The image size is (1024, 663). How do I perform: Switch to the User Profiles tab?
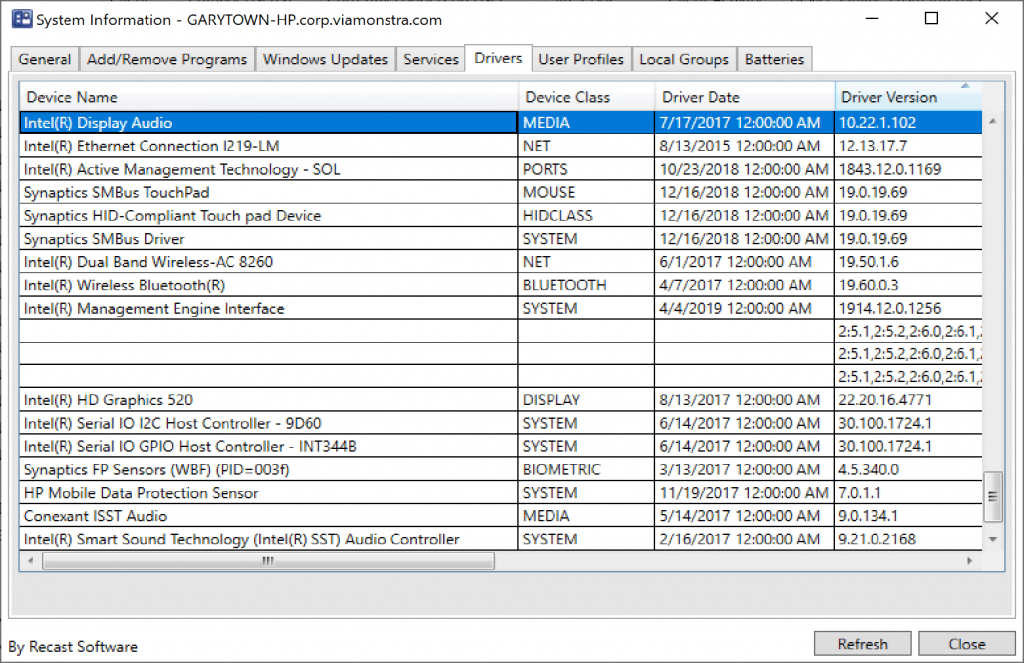(581, 58)
